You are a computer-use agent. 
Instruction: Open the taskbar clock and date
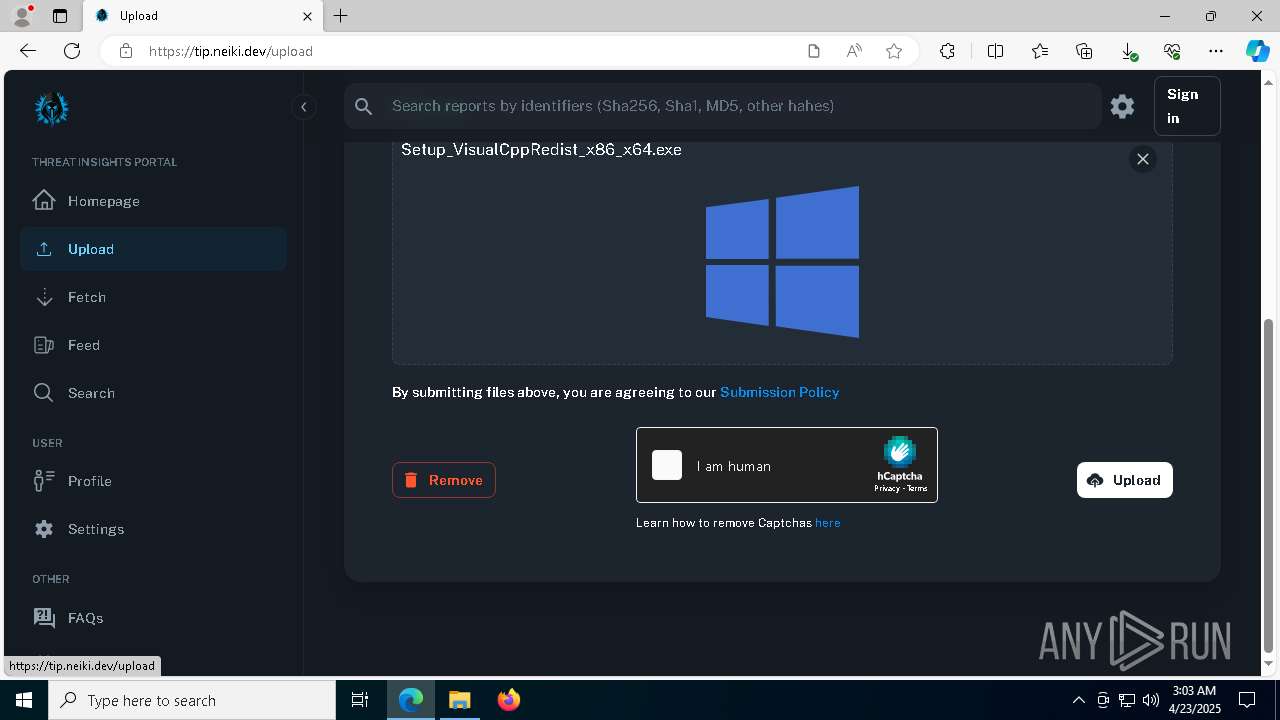1193,700
